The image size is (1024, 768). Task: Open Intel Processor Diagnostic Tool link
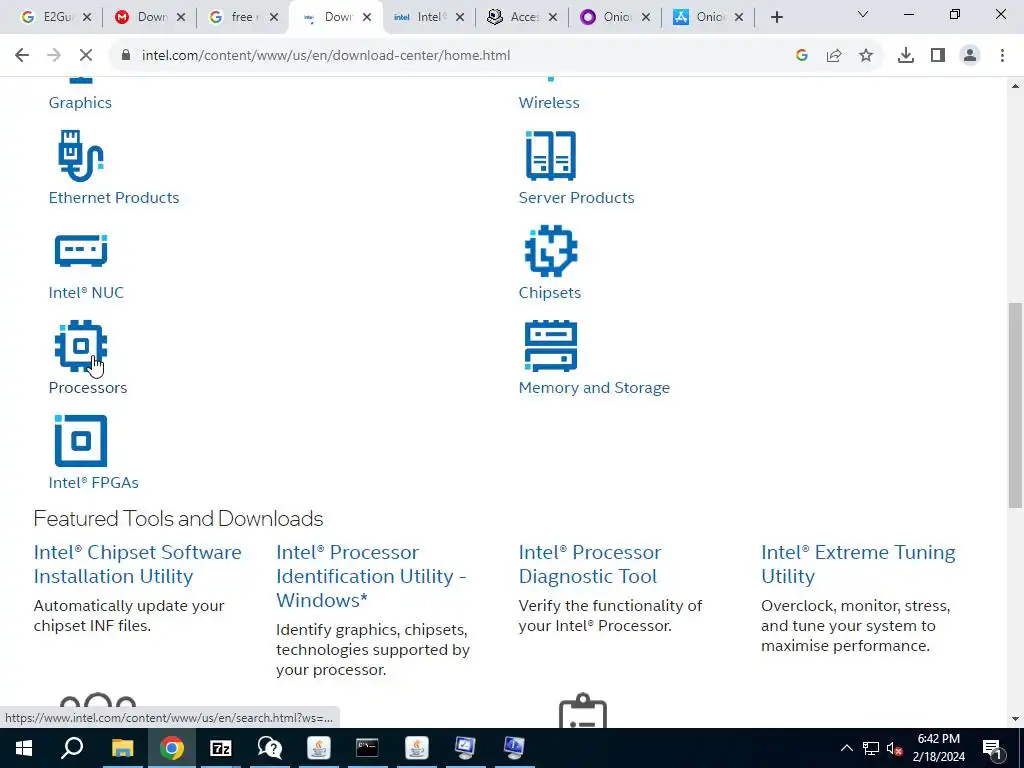pos(590,564)
